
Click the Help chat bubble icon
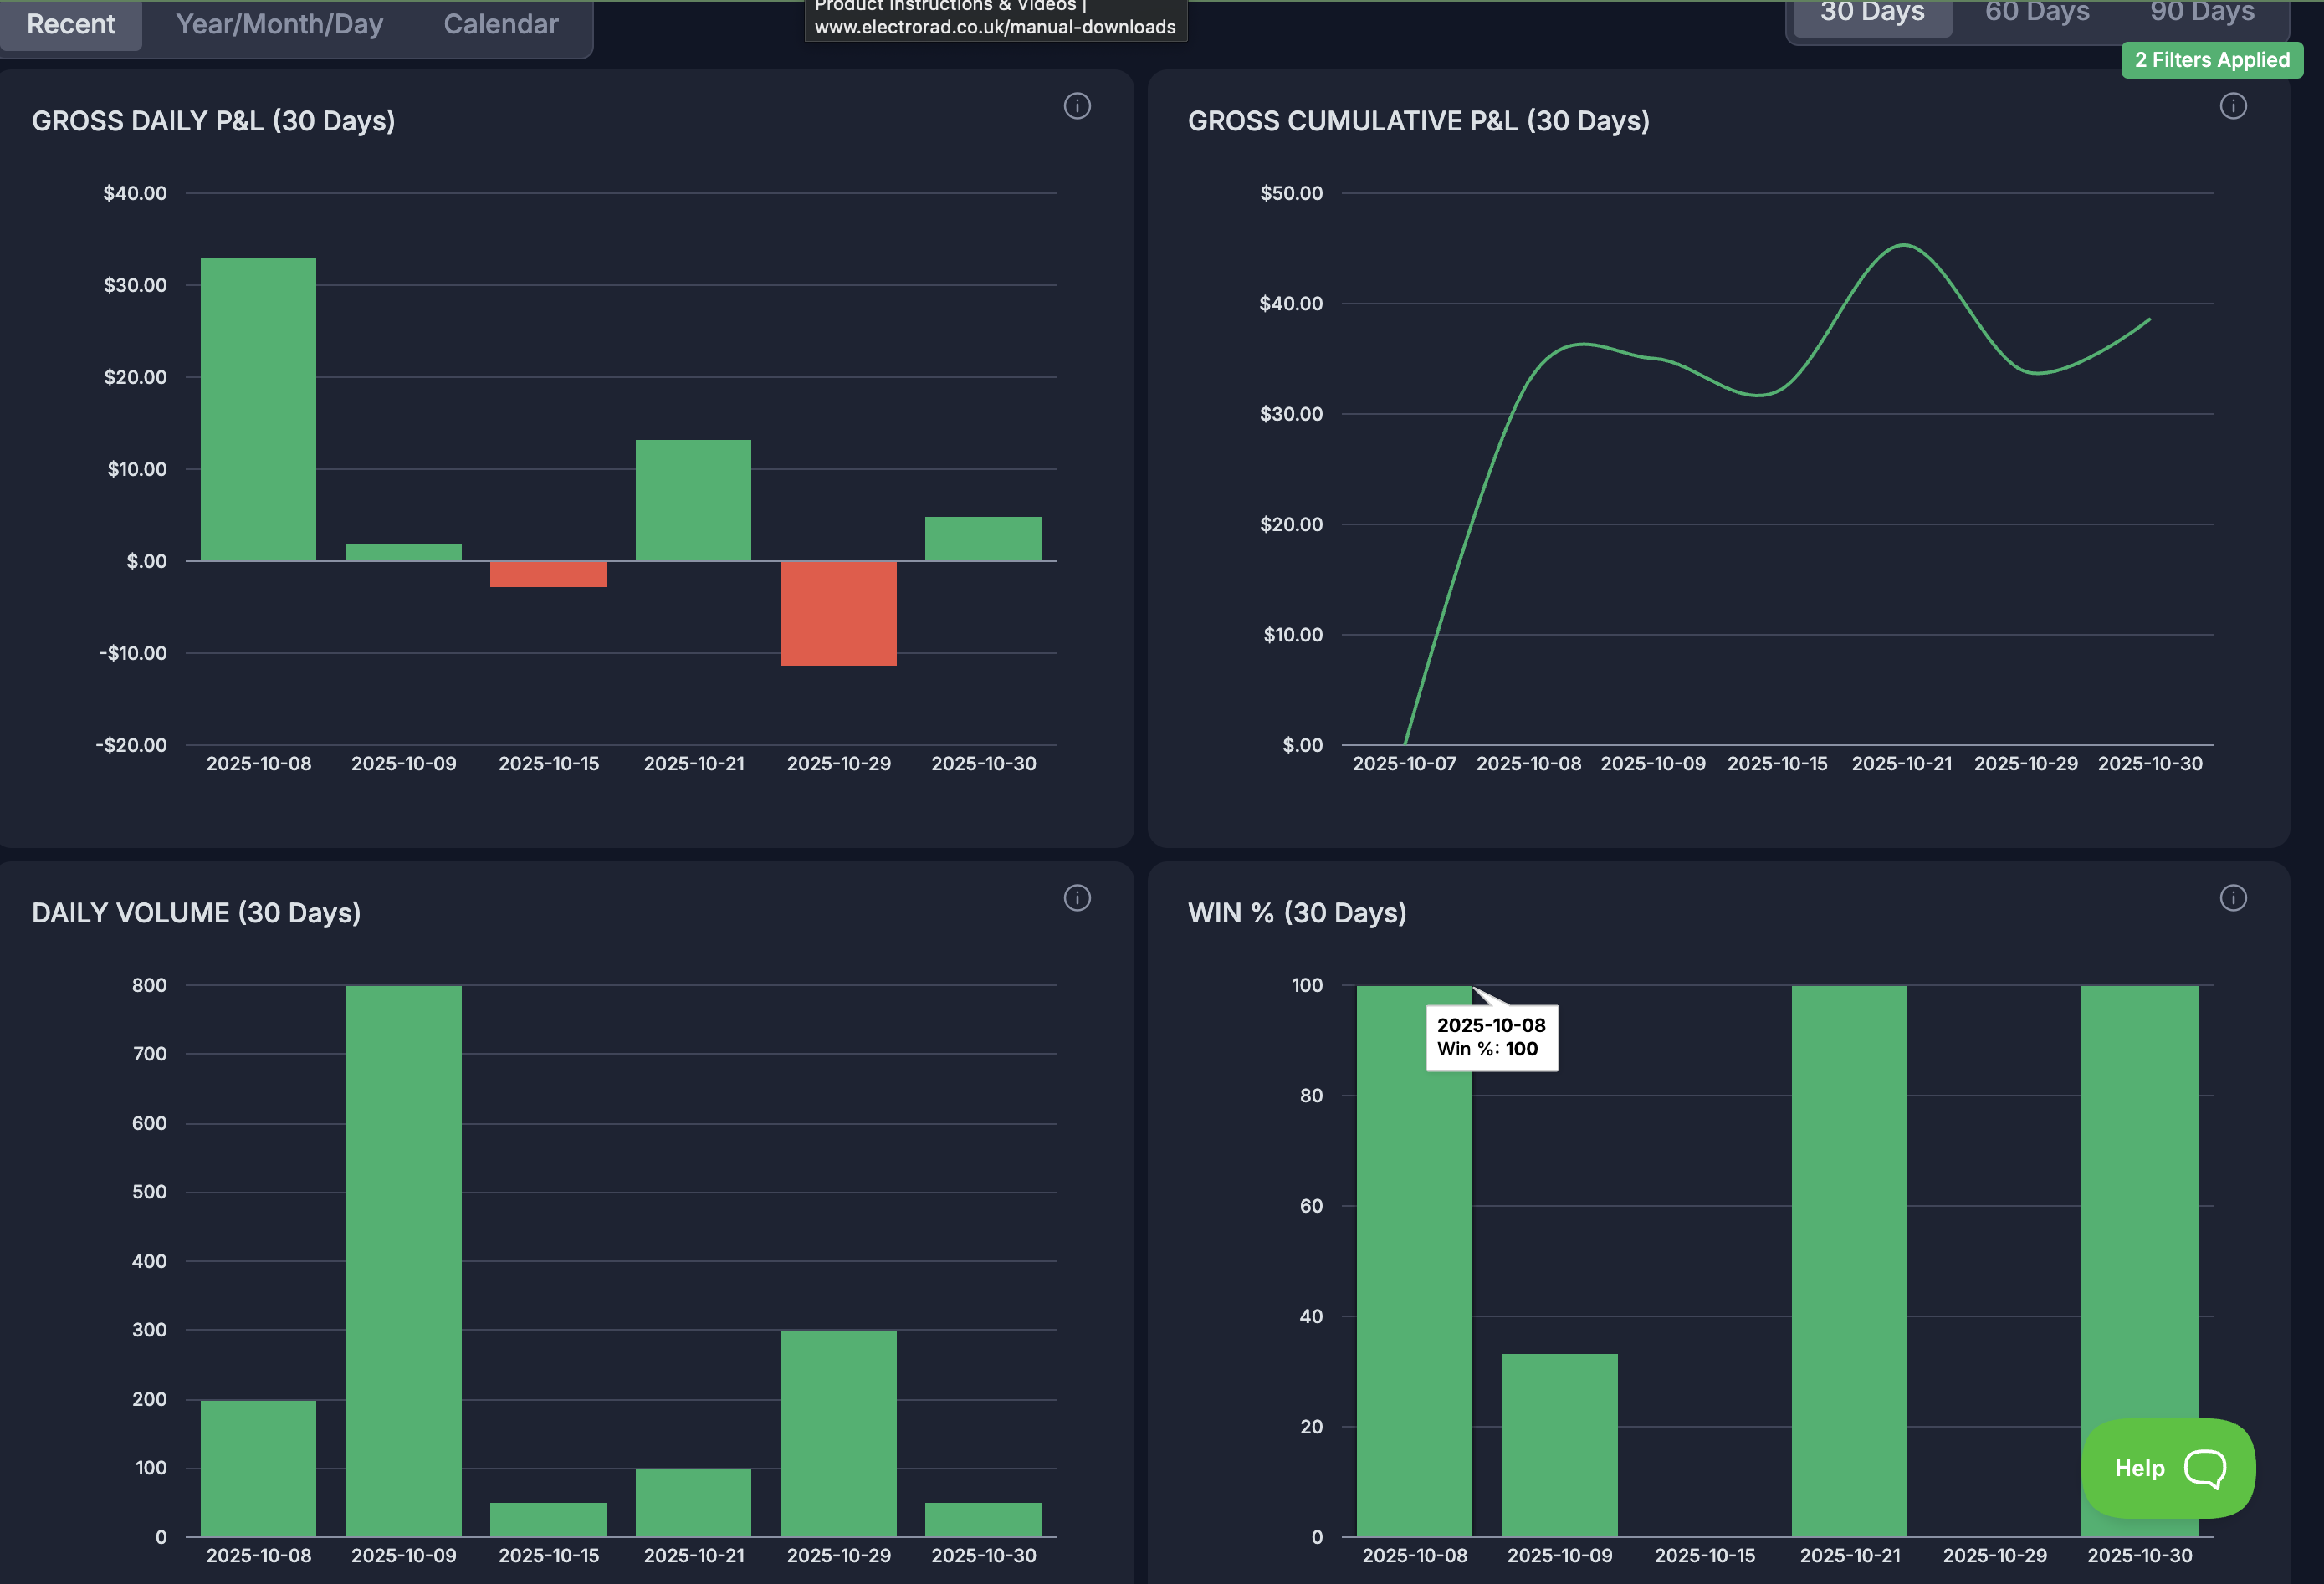2205,1468
